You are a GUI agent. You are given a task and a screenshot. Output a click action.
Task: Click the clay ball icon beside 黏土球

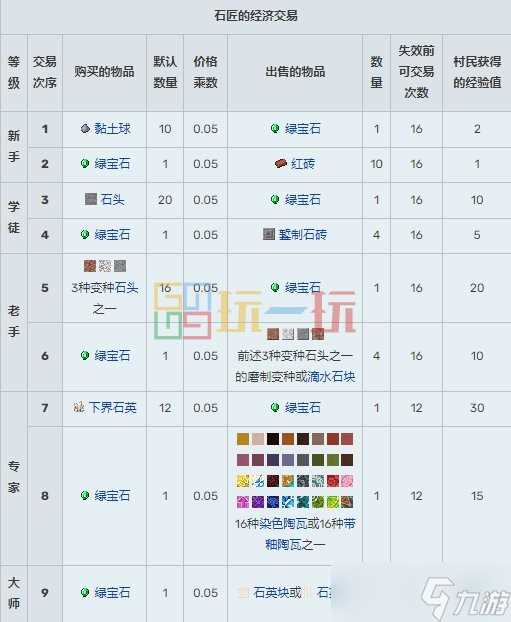pyautogui.click(x=85, y=129)
